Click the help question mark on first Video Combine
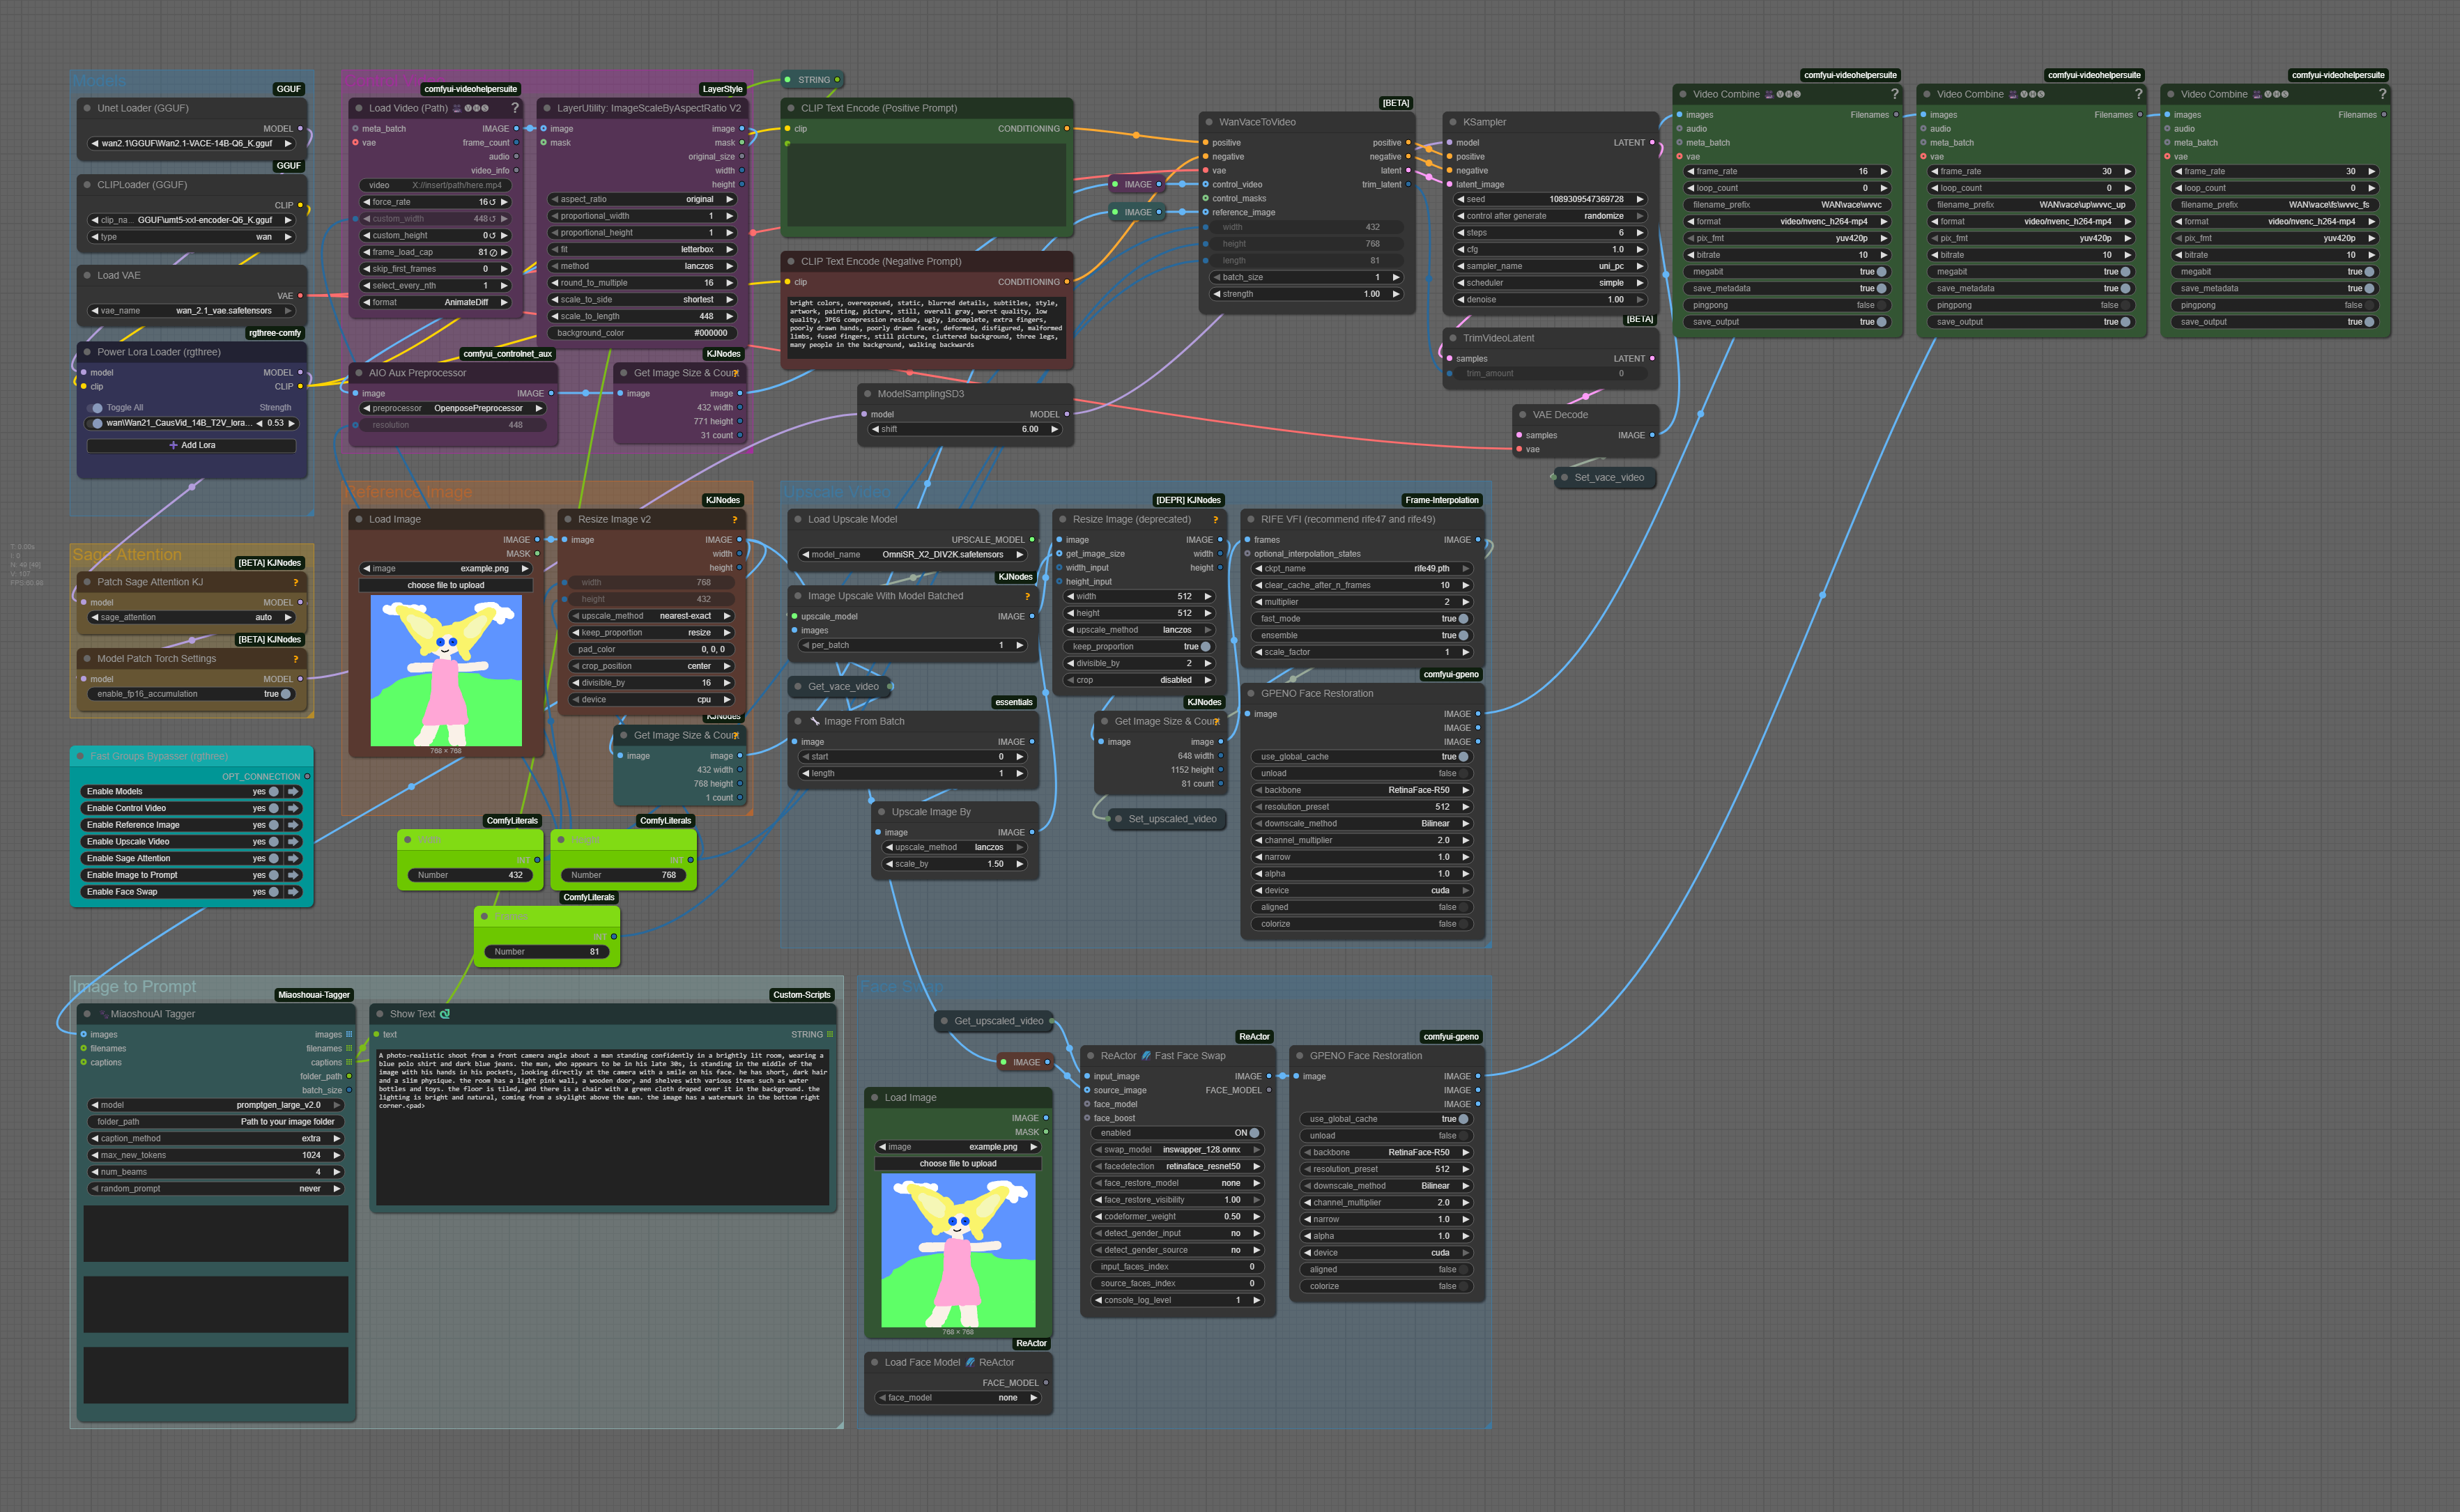Image resolution: width=2460 pixels, height=1512 pixels. pyautogui.click(x=1894, y=94)
